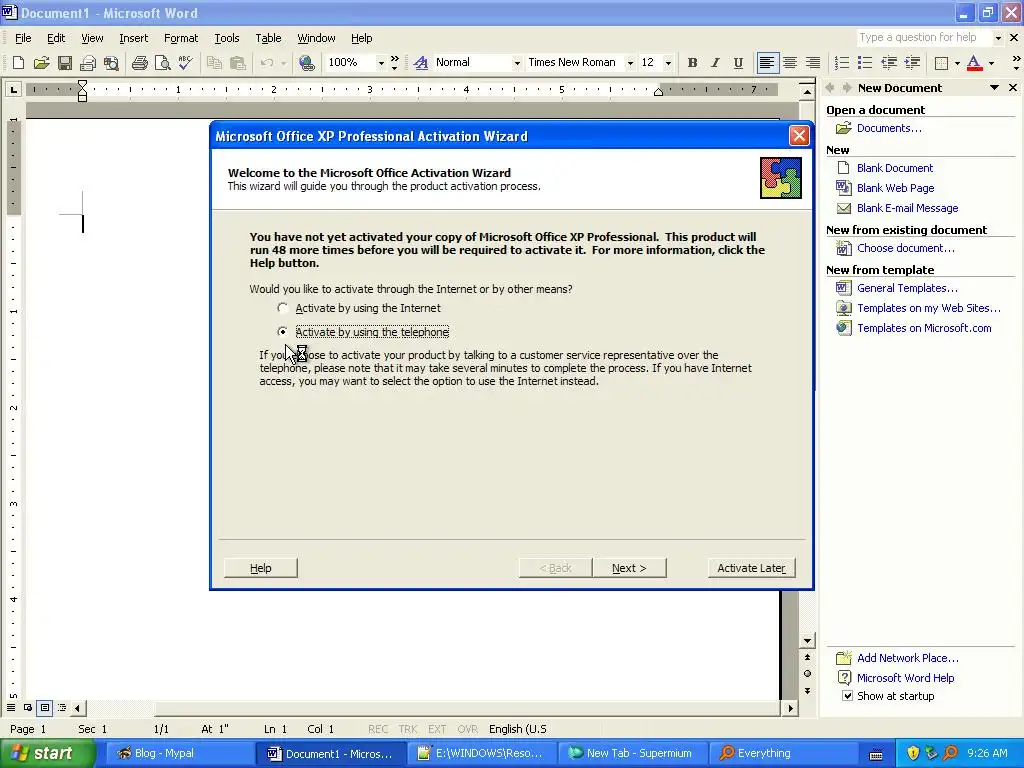Image resolution: width=1024 pixels, height=768 pixels.
Task: Open the Zoom 100% dropdown
Action: (381, 63)
